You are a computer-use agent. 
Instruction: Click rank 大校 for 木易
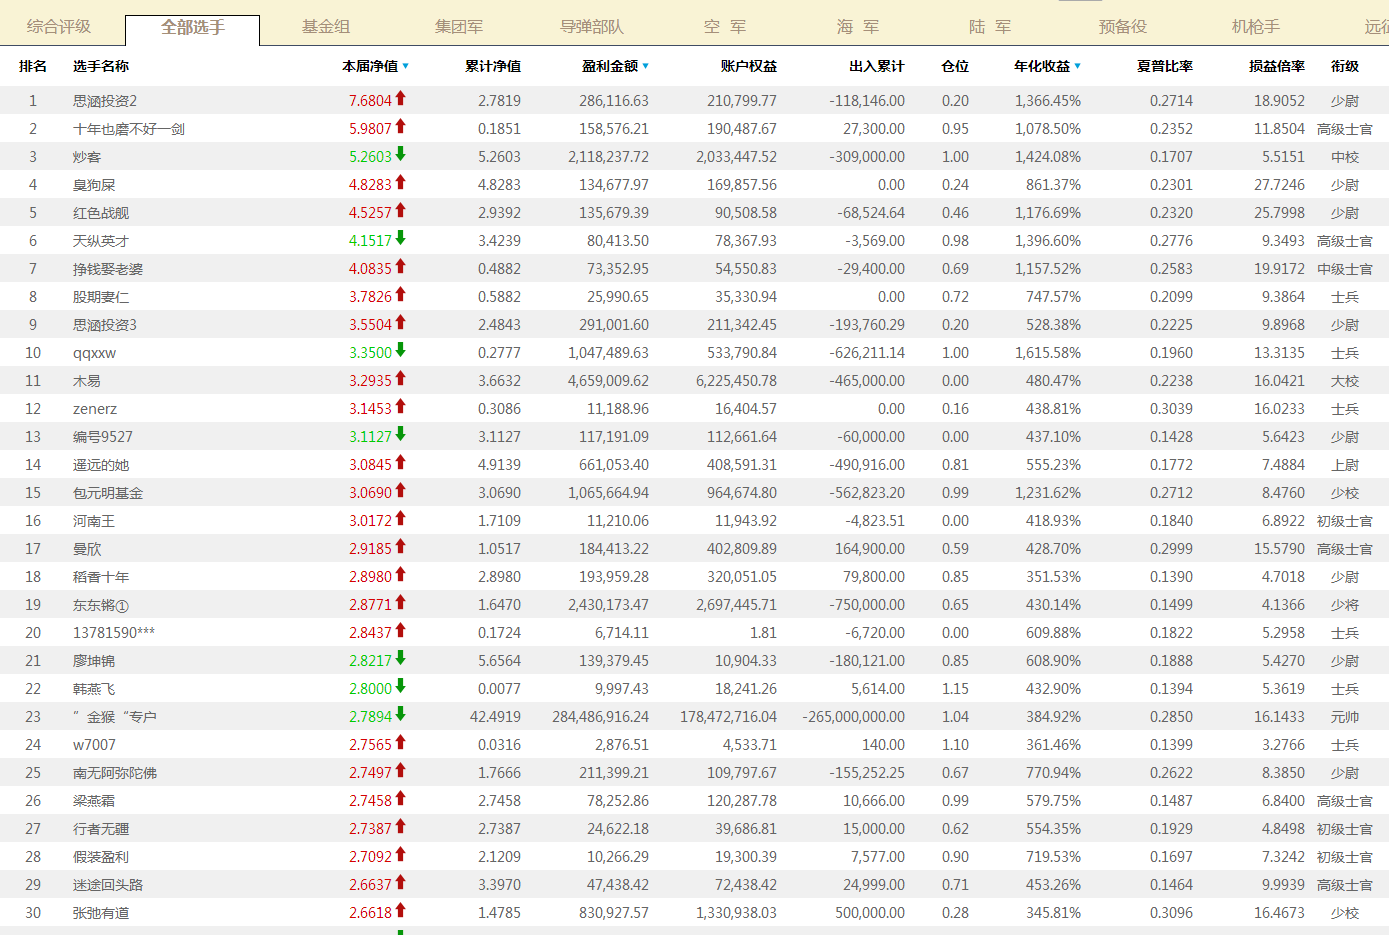(x=1345, y=381)
